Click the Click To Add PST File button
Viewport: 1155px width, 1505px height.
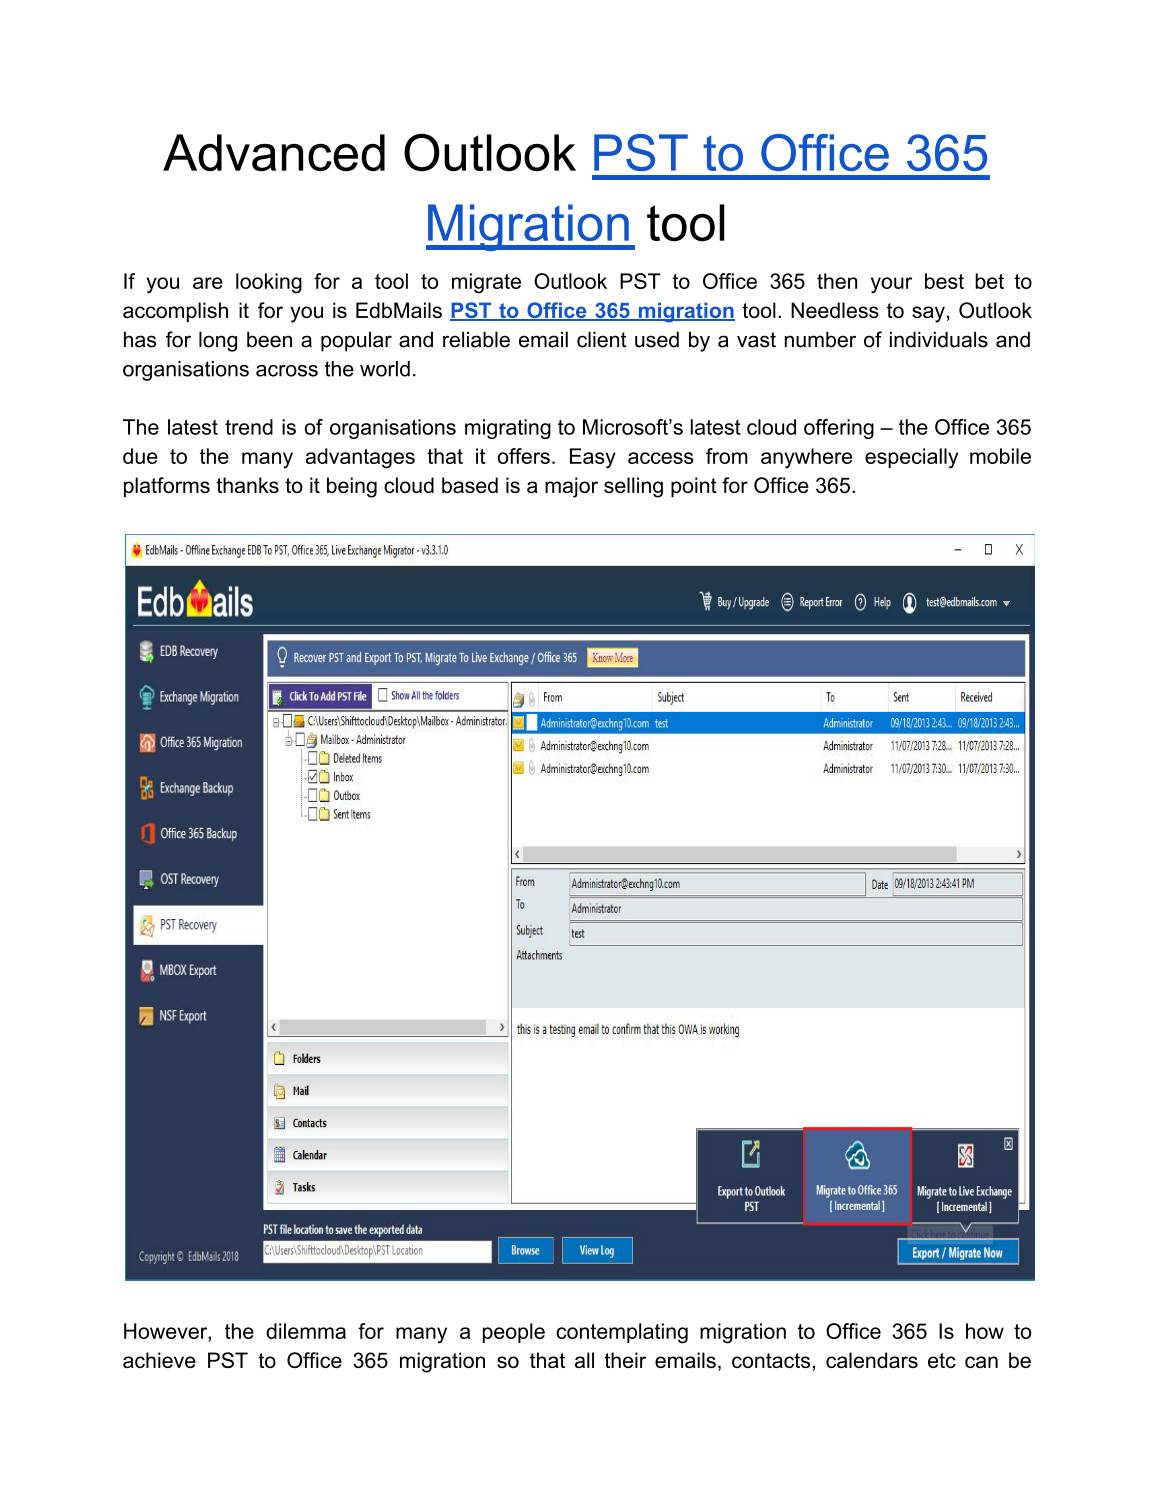click(320, 696)
